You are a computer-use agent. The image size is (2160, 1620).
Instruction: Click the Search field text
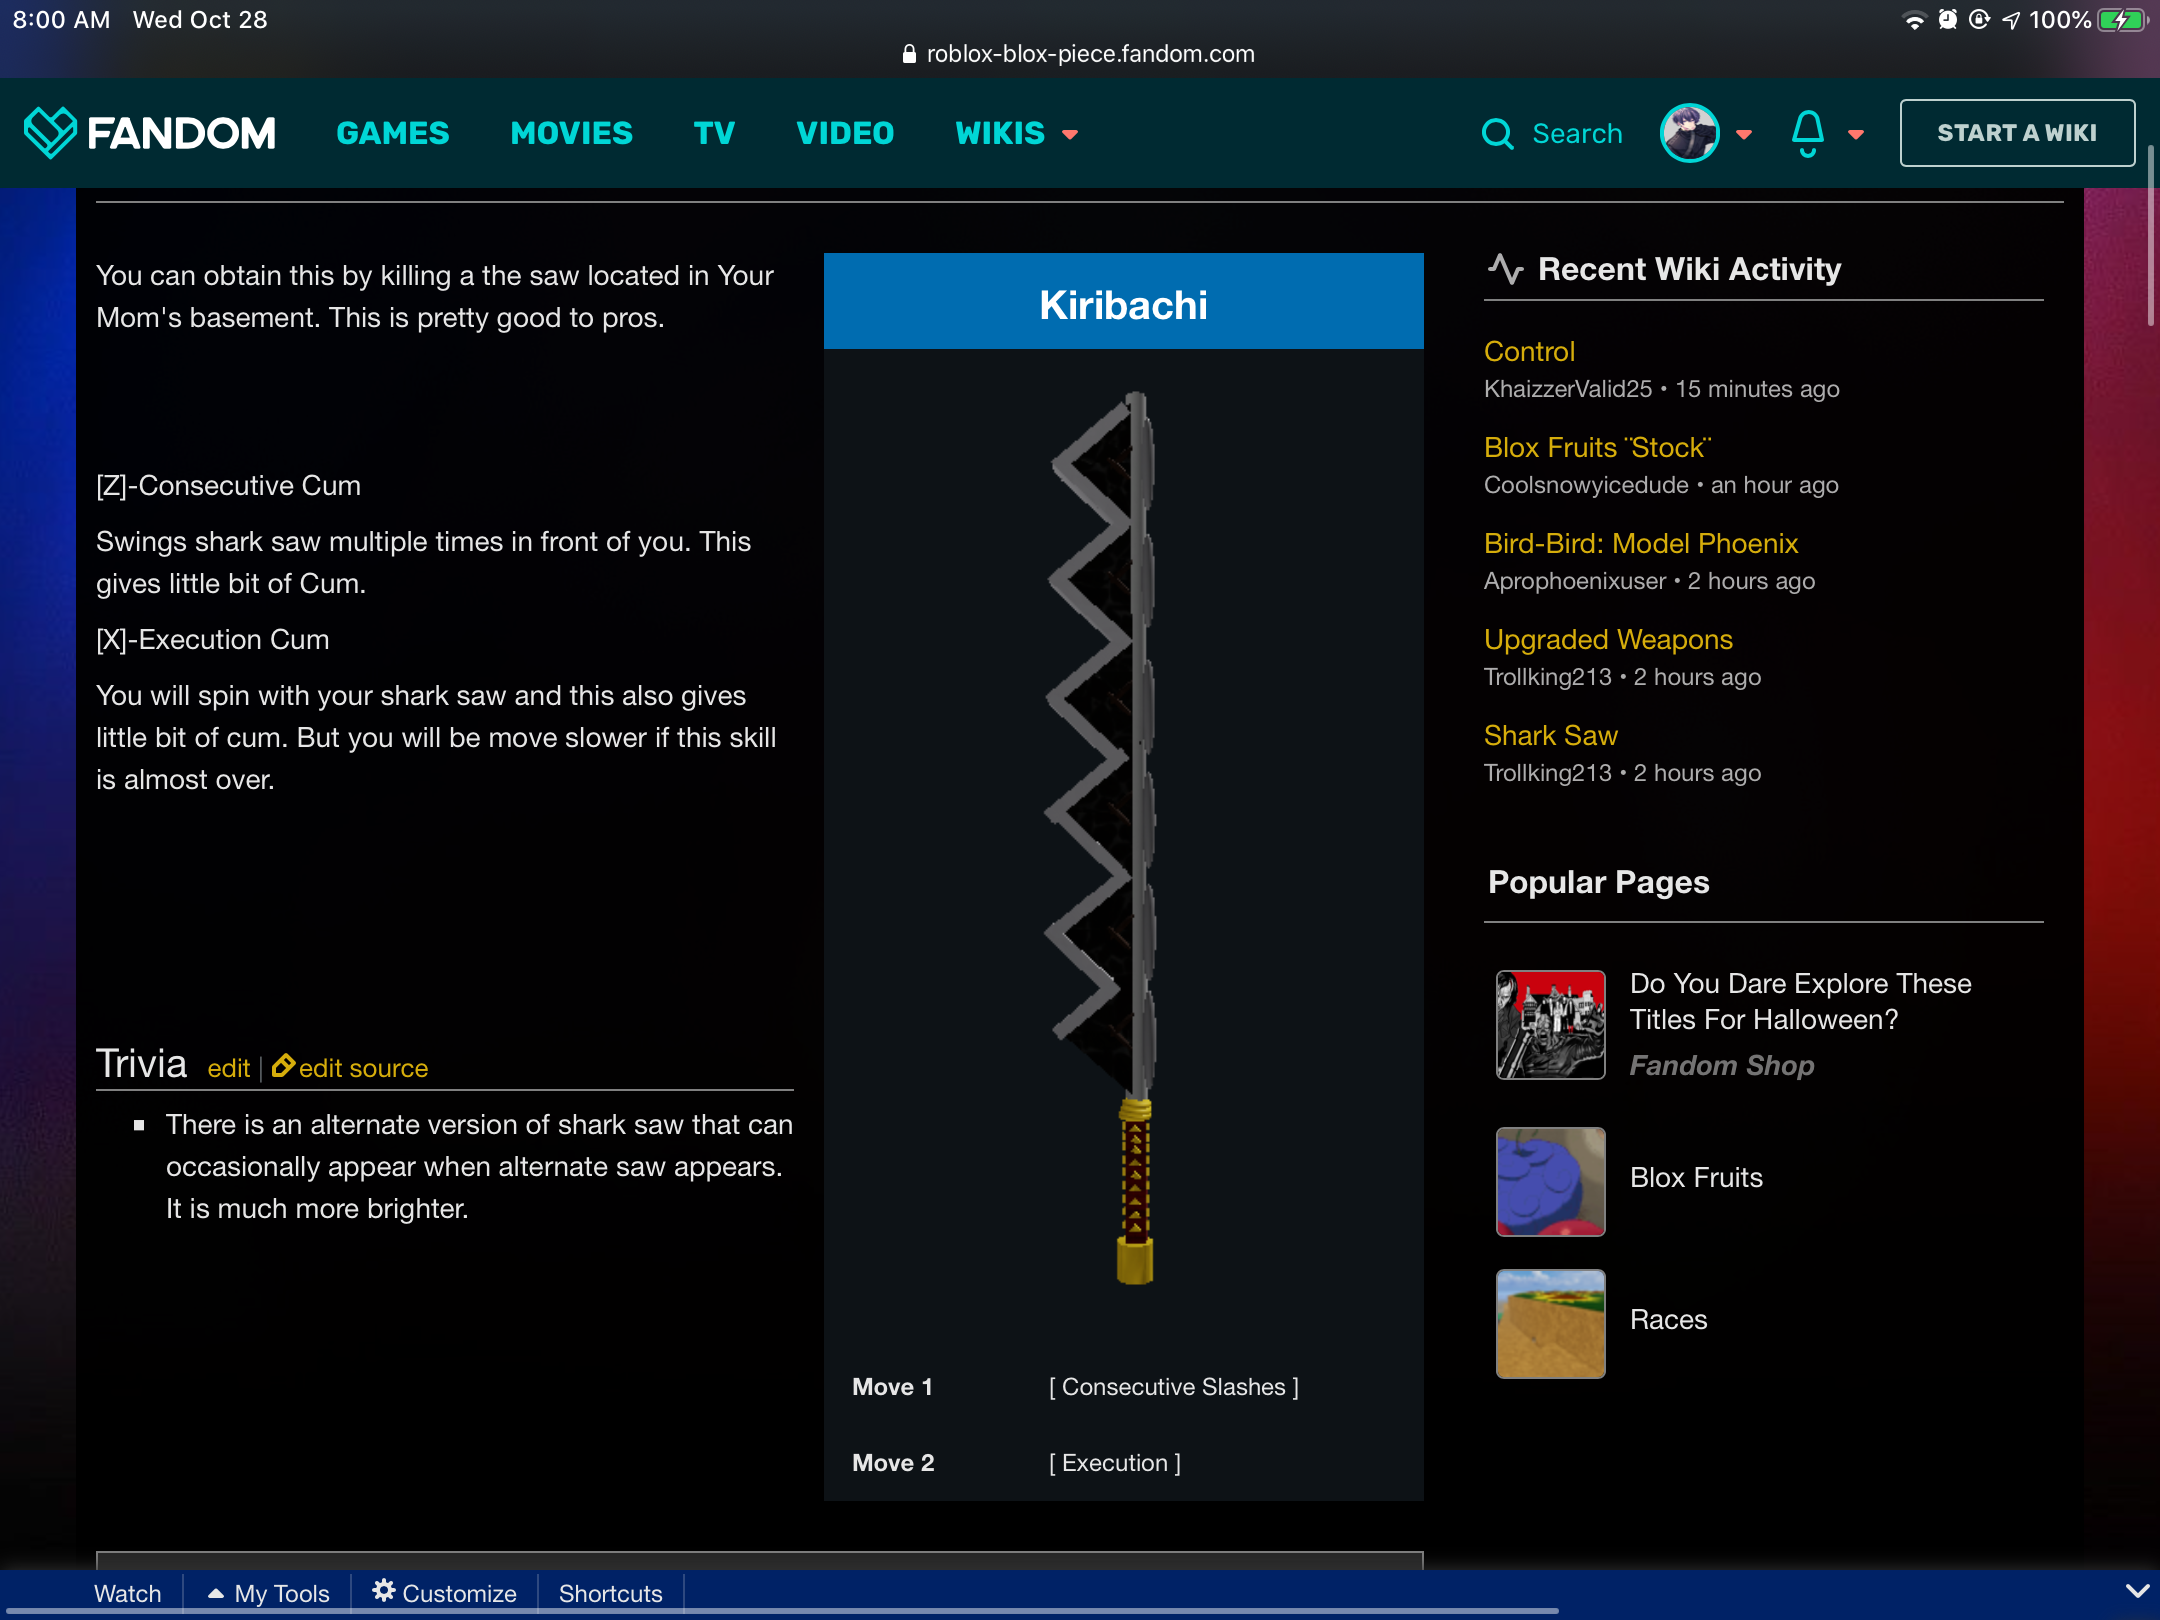point(1577,134)
